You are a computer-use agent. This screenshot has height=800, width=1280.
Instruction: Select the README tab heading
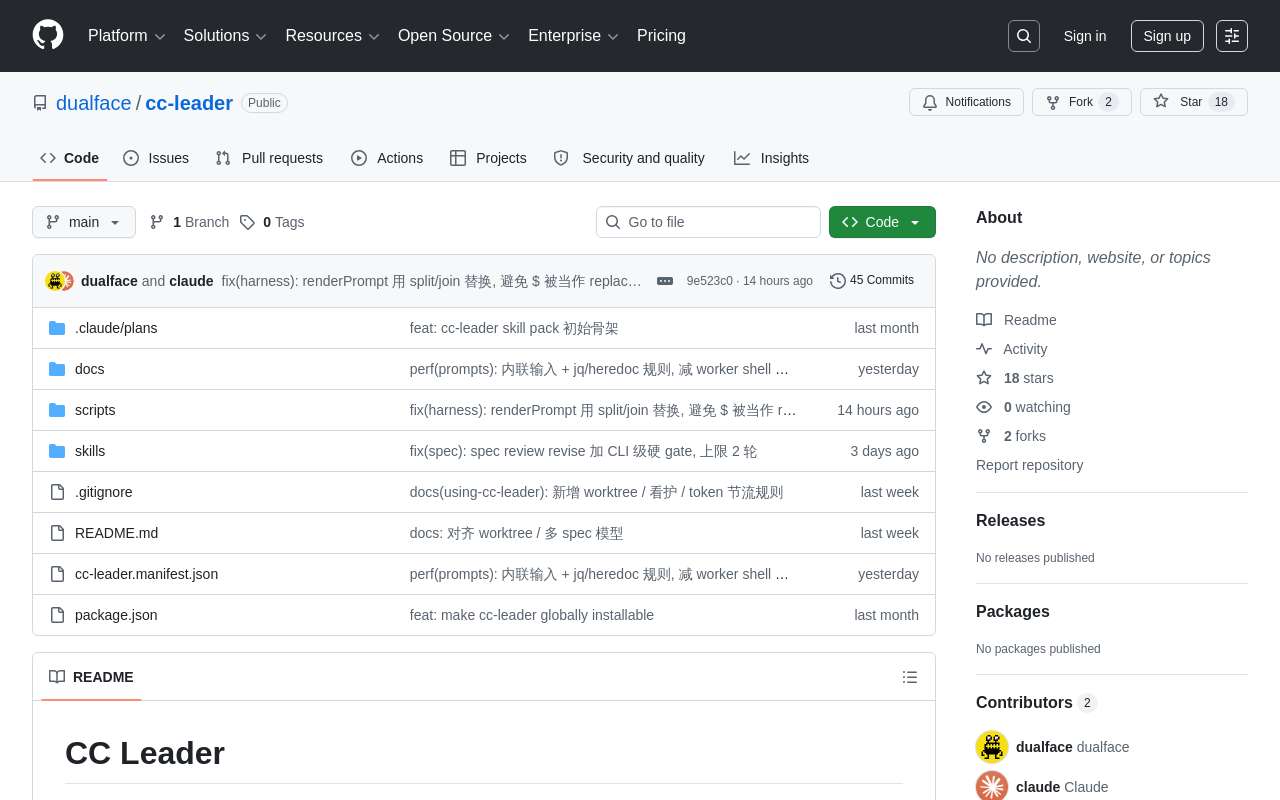tap(91, 677)
